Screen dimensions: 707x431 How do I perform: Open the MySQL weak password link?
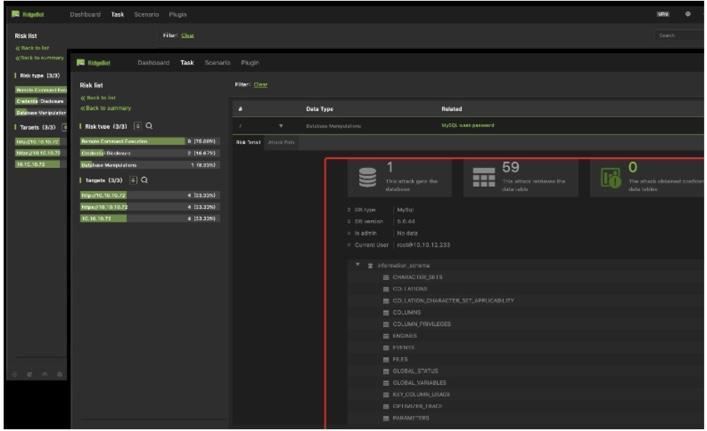[468, 125]
